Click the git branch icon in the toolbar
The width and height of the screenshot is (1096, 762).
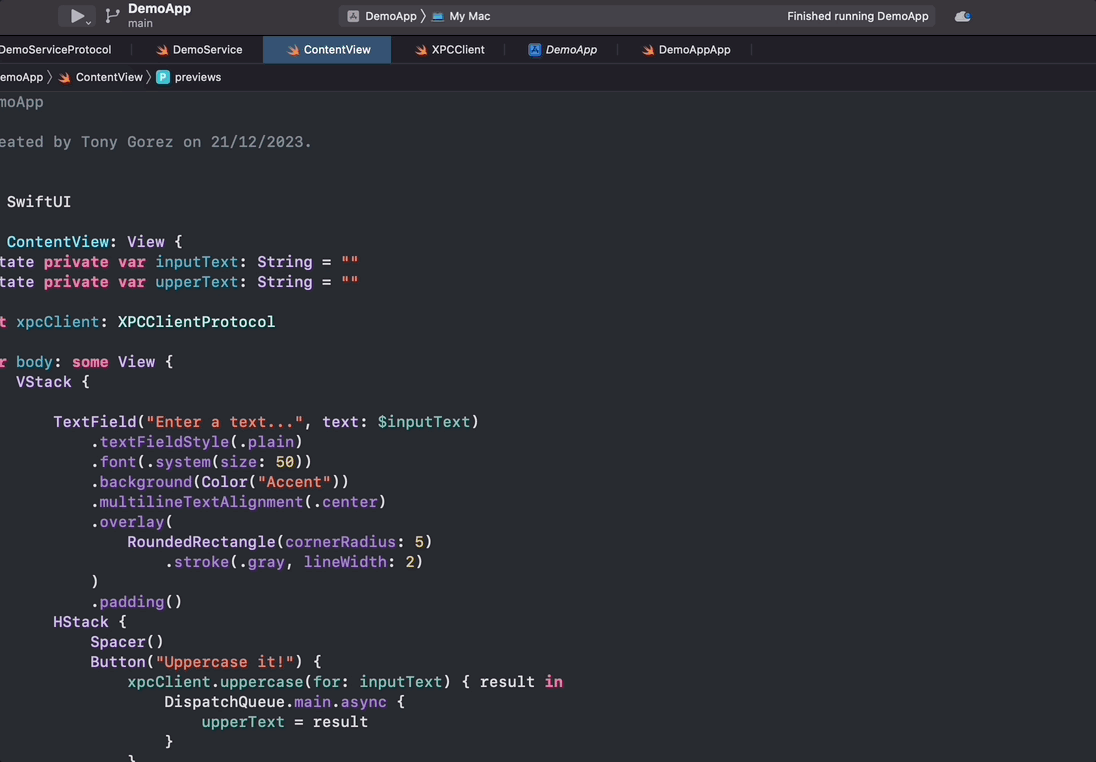112,16
